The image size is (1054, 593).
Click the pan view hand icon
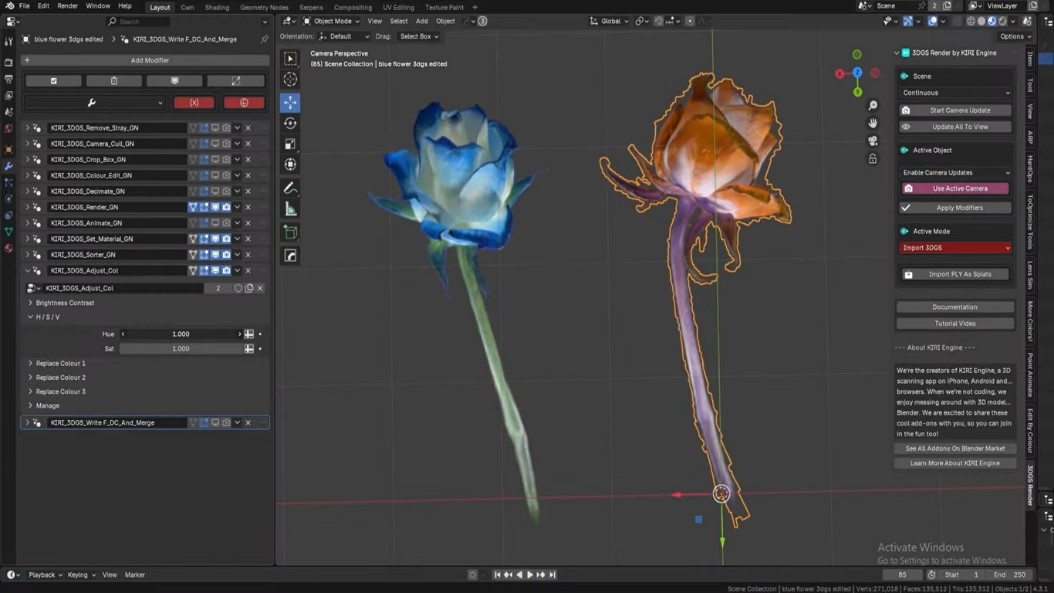pyautogui.click(x=873, y=123)
